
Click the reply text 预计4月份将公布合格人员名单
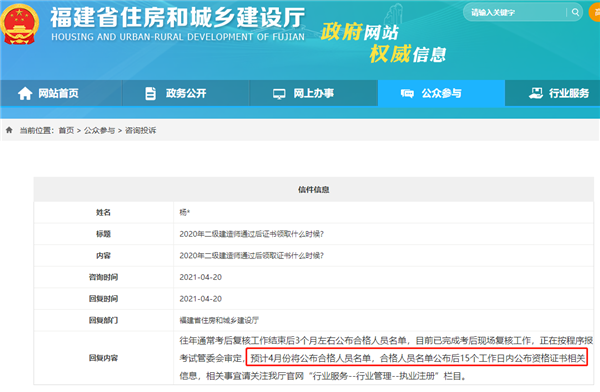tap(311, 358)
